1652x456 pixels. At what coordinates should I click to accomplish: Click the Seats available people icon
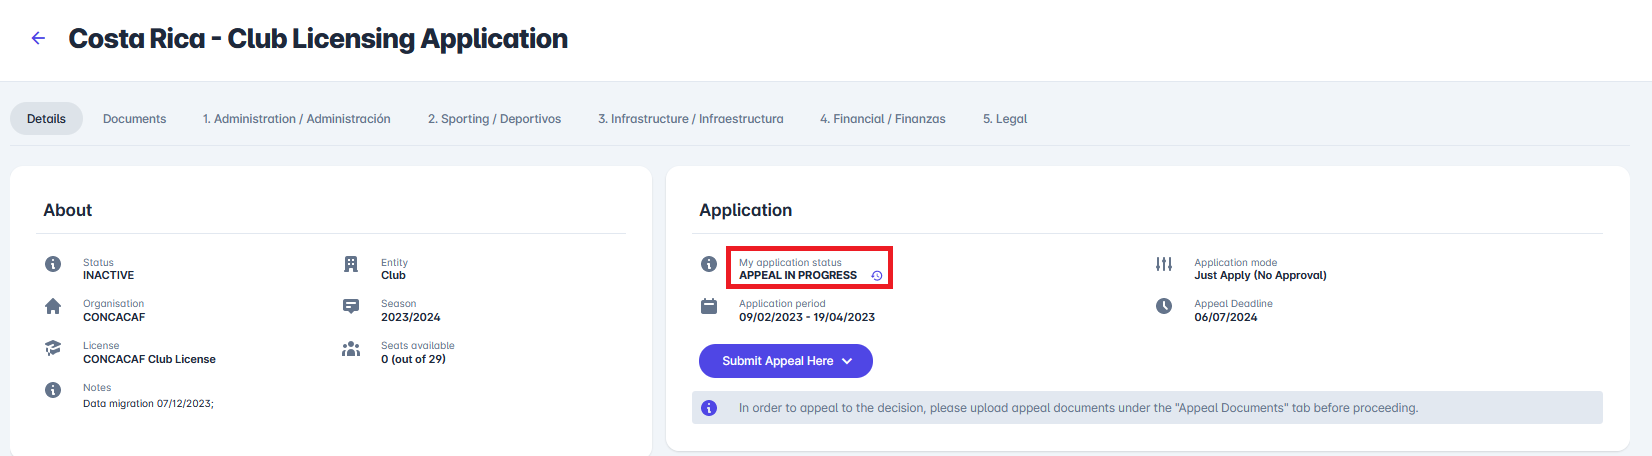click(351, 349)
